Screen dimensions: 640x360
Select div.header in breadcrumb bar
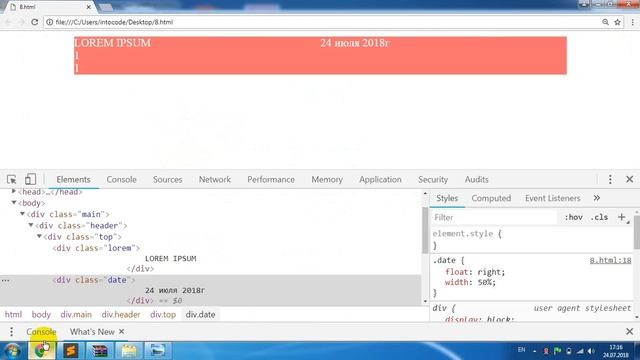pos(121,314)
